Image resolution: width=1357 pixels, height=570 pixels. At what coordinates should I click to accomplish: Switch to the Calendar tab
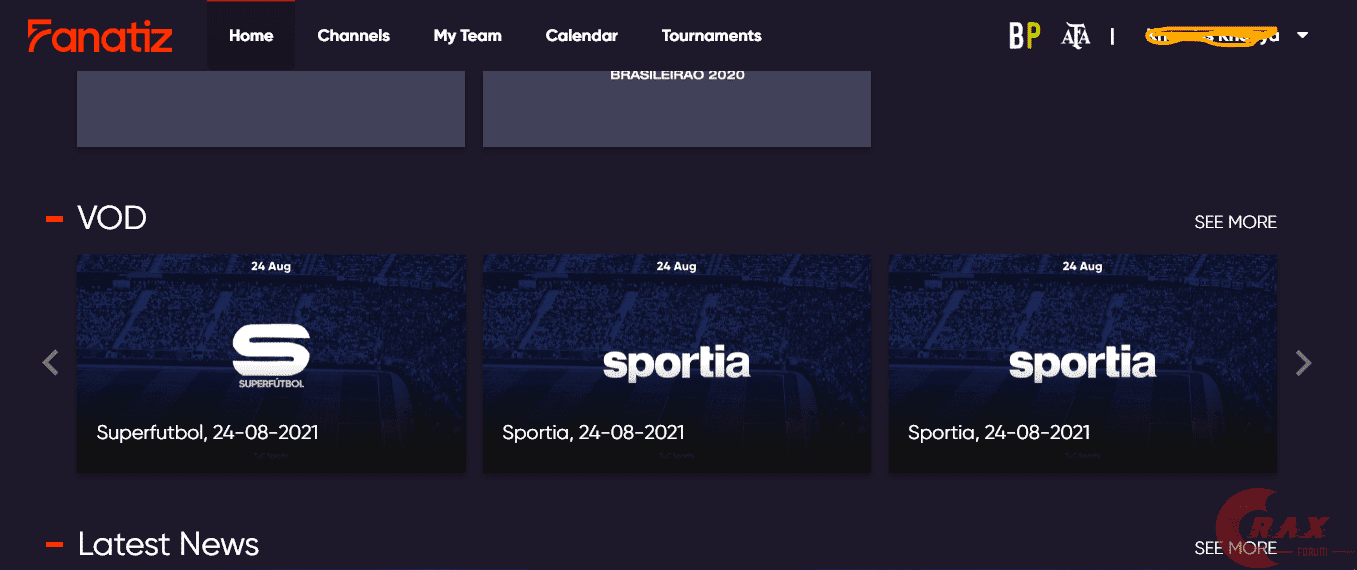coord(582,36)
